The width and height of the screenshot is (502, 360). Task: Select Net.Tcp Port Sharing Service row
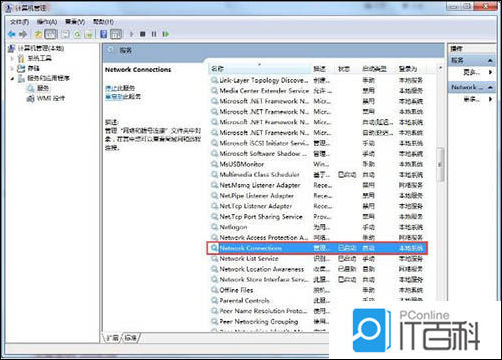316,216
